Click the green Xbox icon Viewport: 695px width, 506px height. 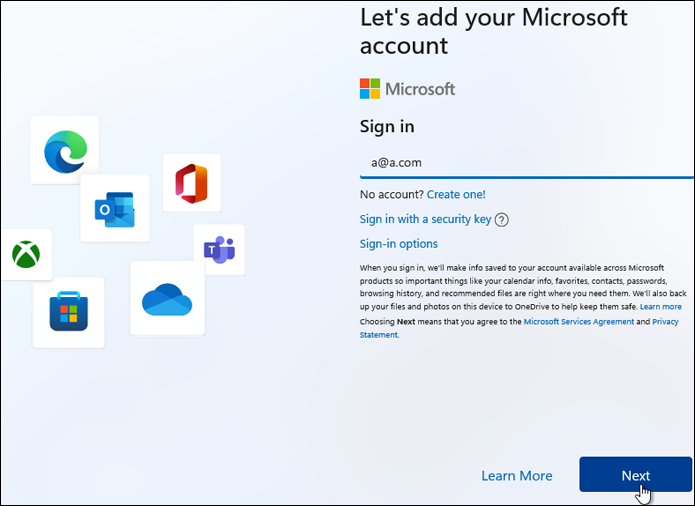pyautogui.click(x=25, y=254)
